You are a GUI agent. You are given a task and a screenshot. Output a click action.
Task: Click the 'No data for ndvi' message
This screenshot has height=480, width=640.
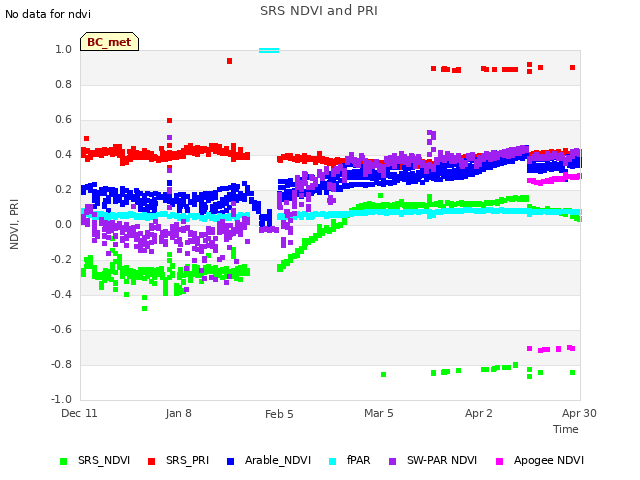coord(48,14)
